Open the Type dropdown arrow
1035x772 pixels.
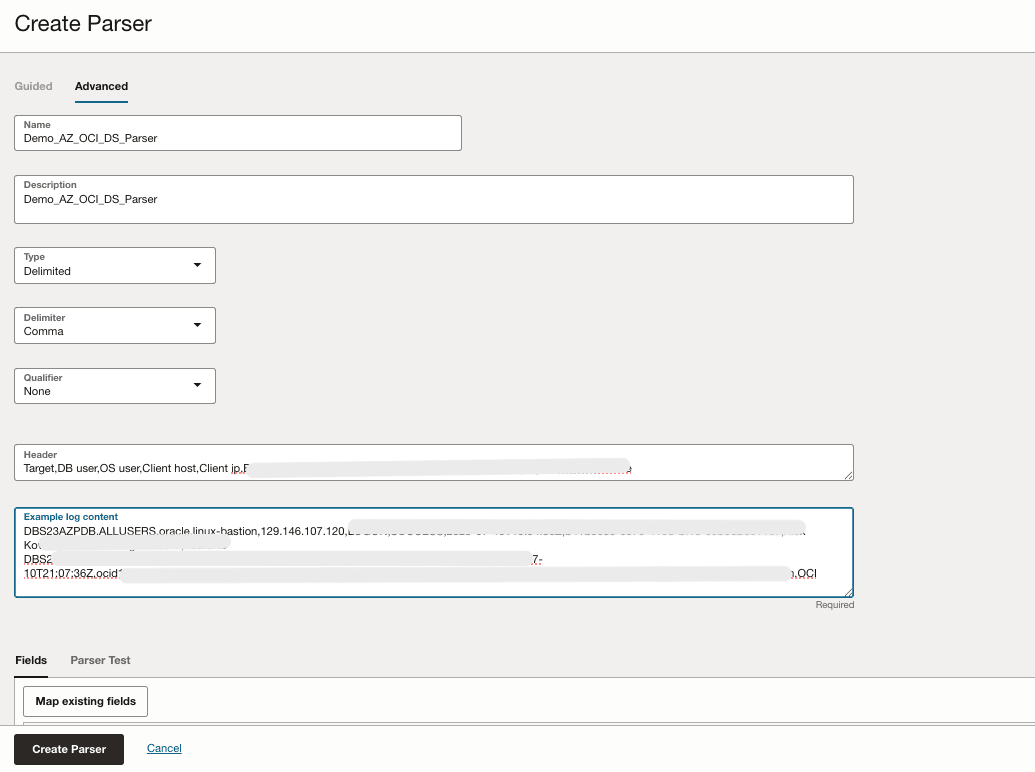point(197,265)
